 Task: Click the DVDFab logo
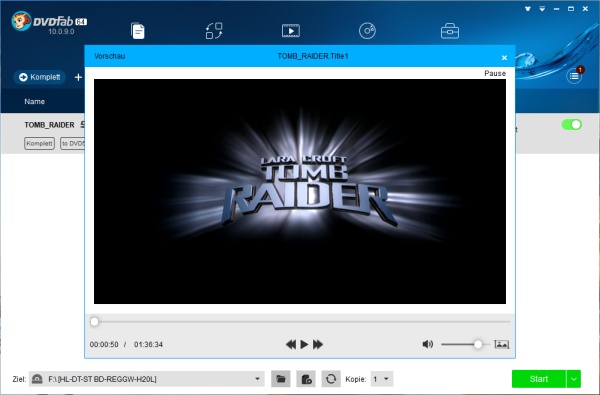pos(49,22)
